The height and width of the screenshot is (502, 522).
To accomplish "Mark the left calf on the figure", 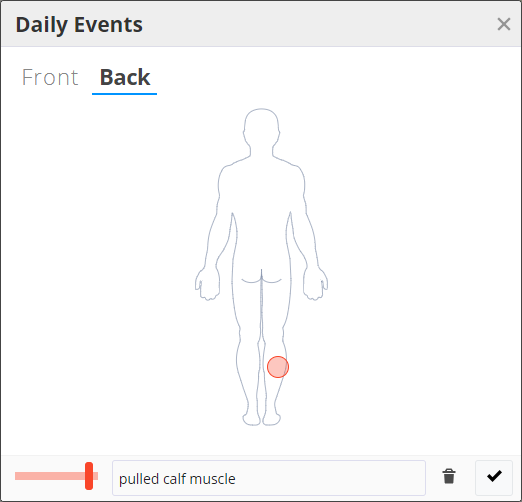I will (x=247, y=367).
